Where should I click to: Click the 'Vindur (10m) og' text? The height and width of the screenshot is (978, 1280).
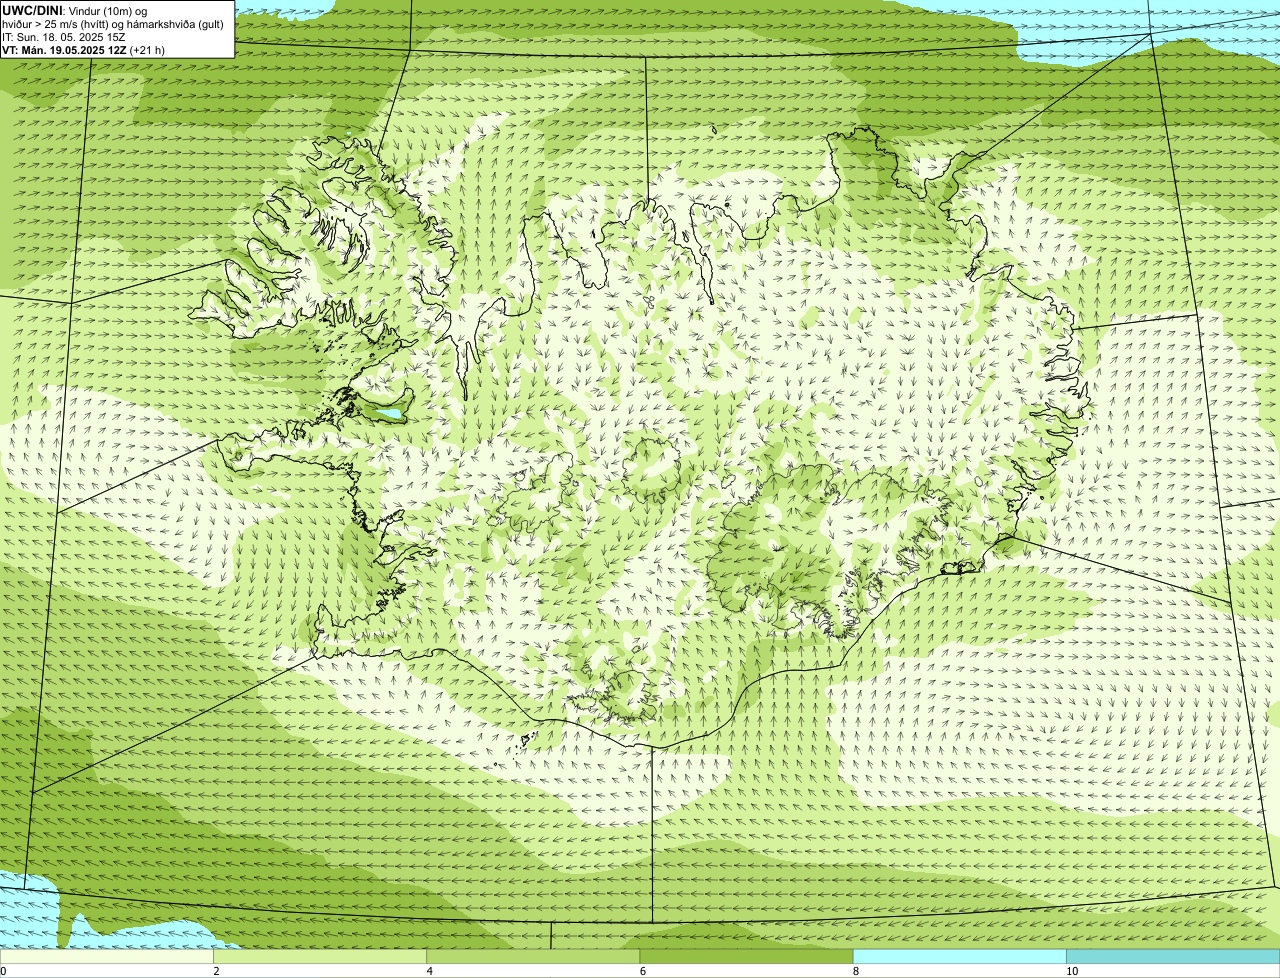pyautogui.click(x=109, y=11)
